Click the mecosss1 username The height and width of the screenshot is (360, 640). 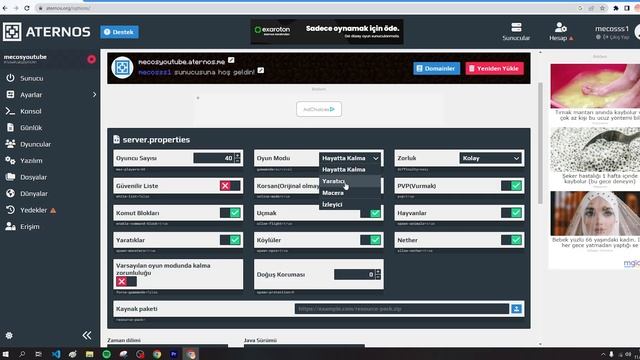point(611,29)
